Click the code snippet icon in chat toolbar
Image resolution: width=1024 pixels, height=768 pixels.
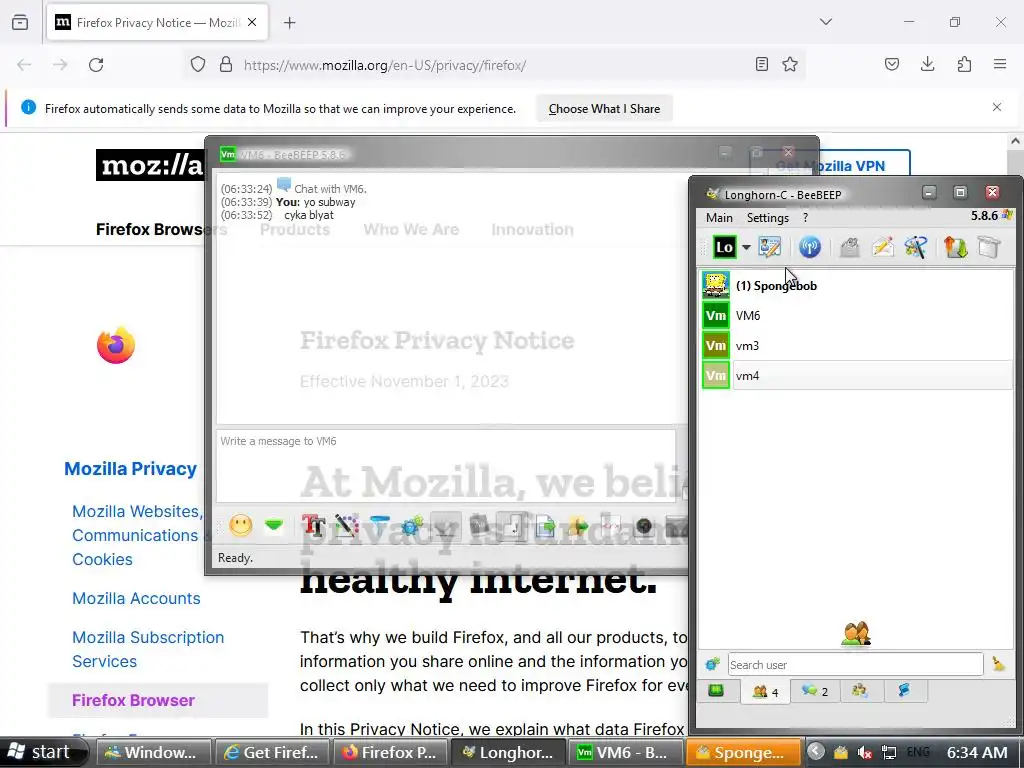(611, 526)
